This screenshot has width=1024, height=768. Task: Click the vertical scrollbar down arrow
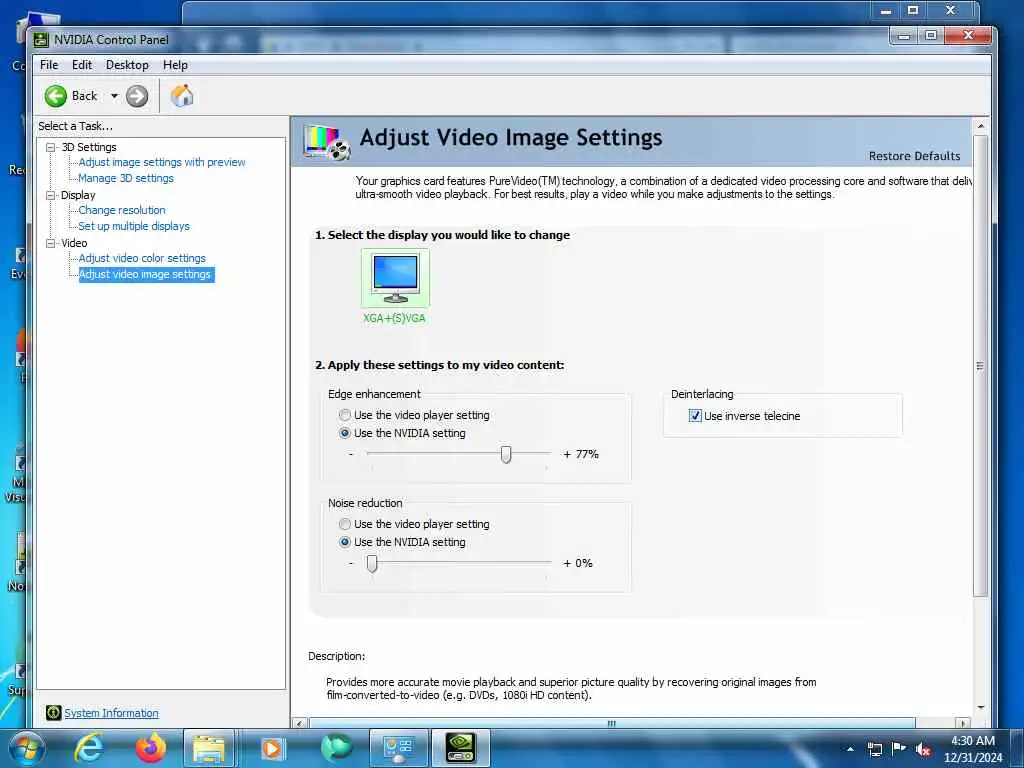click(980, 707)
